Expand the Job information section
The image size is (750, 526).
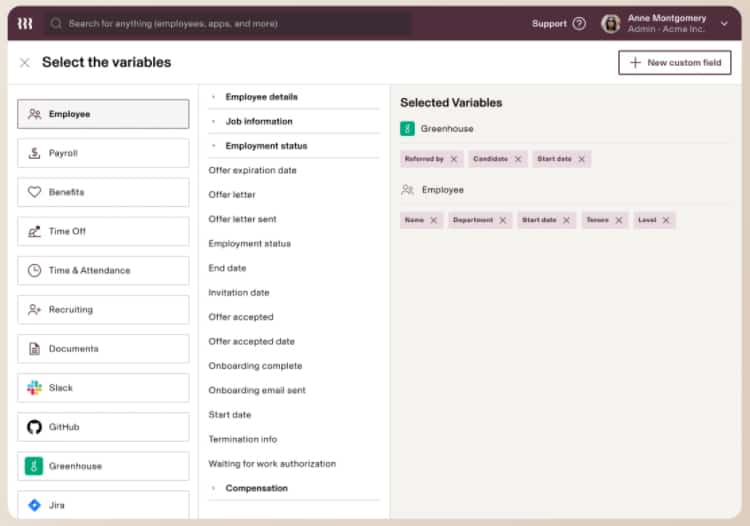click(294, 121)
